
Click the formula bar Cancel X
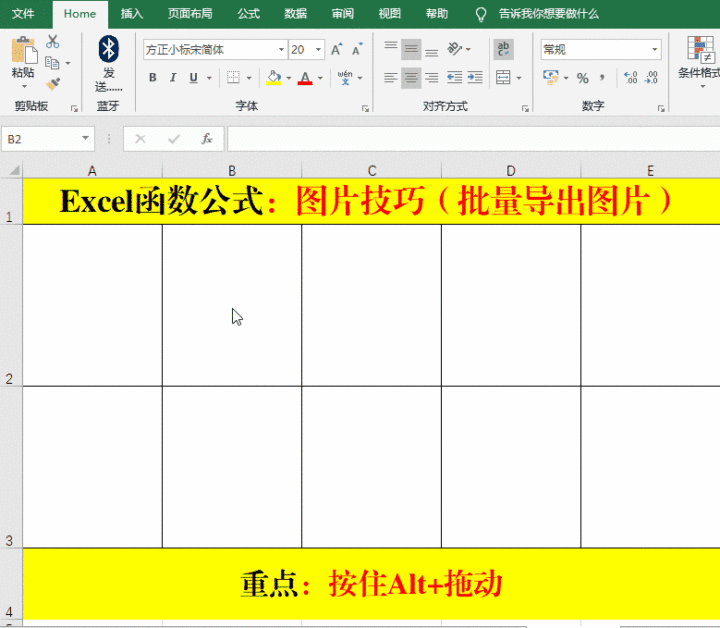(x=141, y=139)
